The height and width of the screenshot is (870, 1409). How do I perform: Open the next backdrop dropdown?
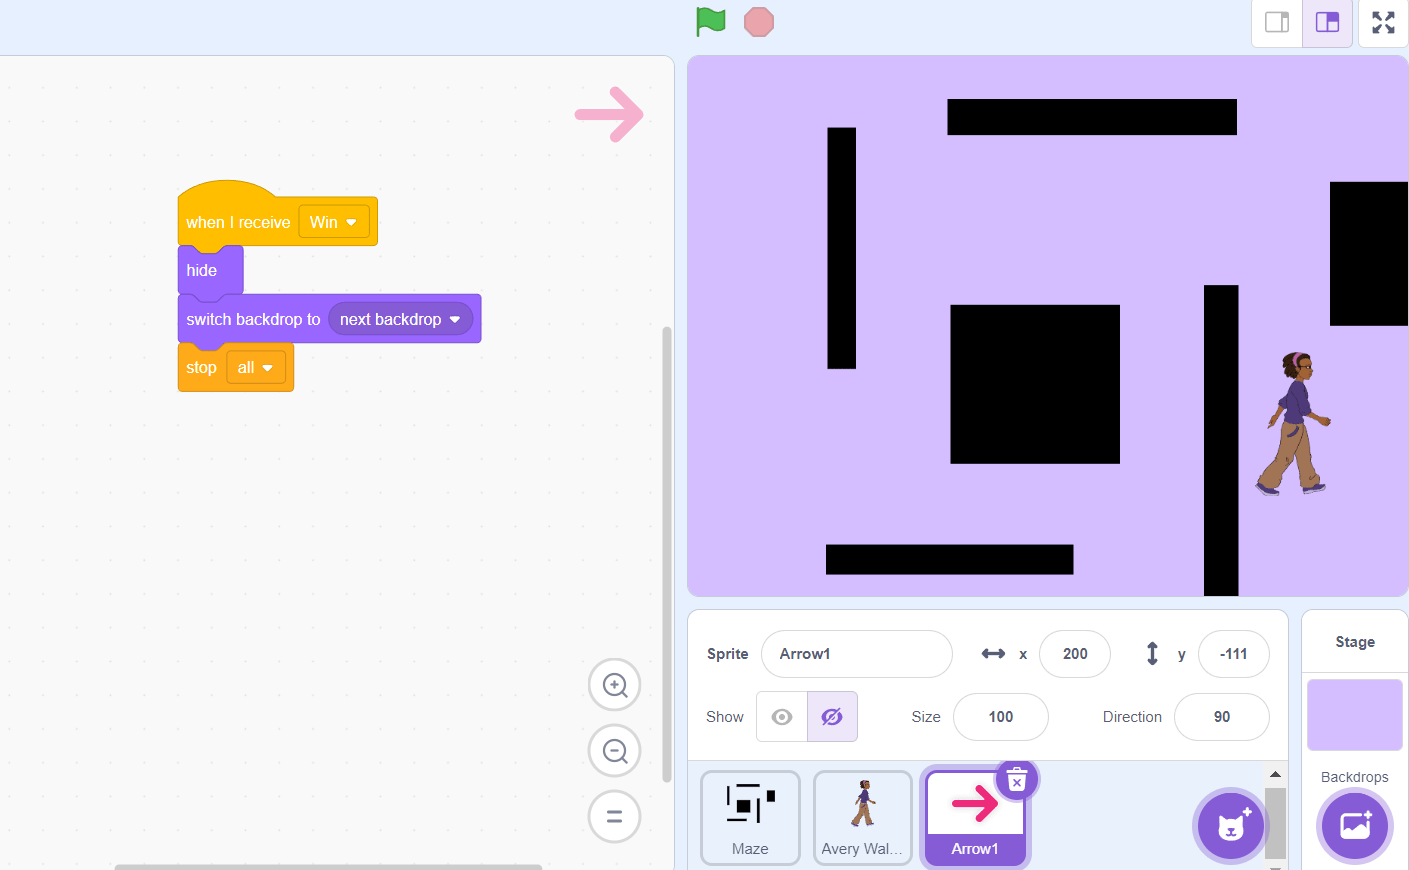(400, 319)
